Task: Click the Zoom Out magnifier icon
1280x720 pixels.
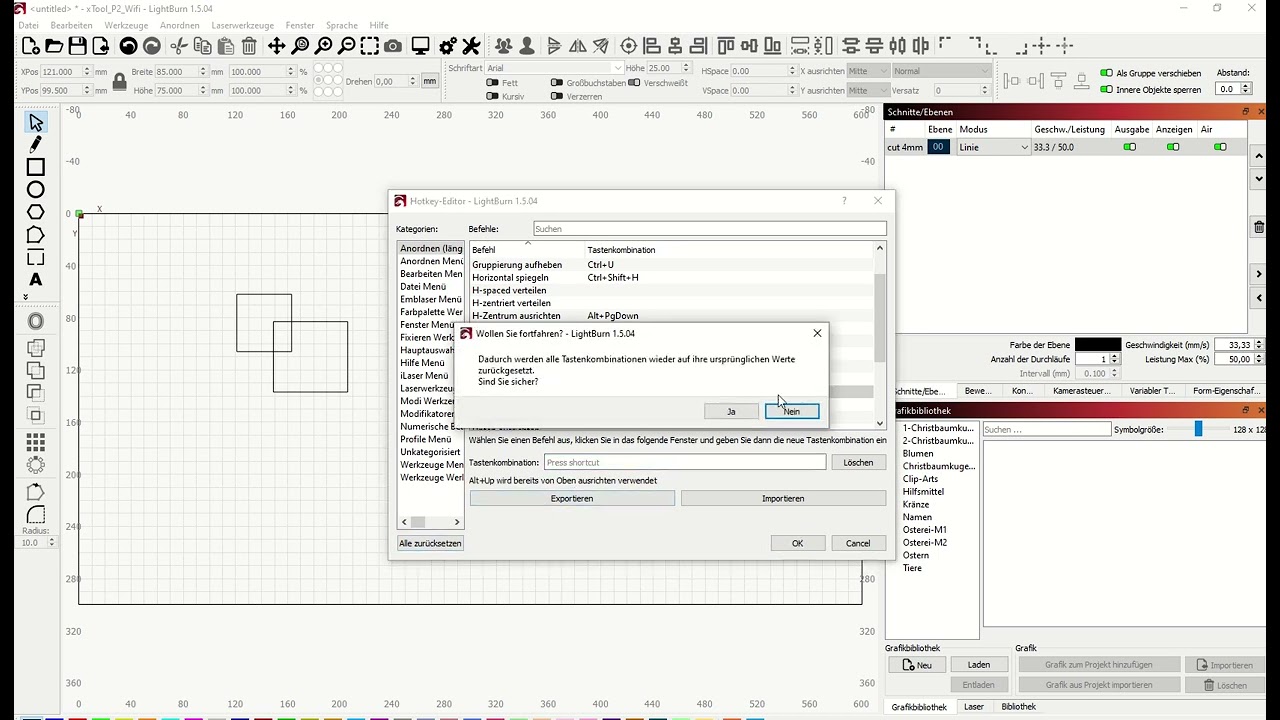Action: [x=346, y=46]
